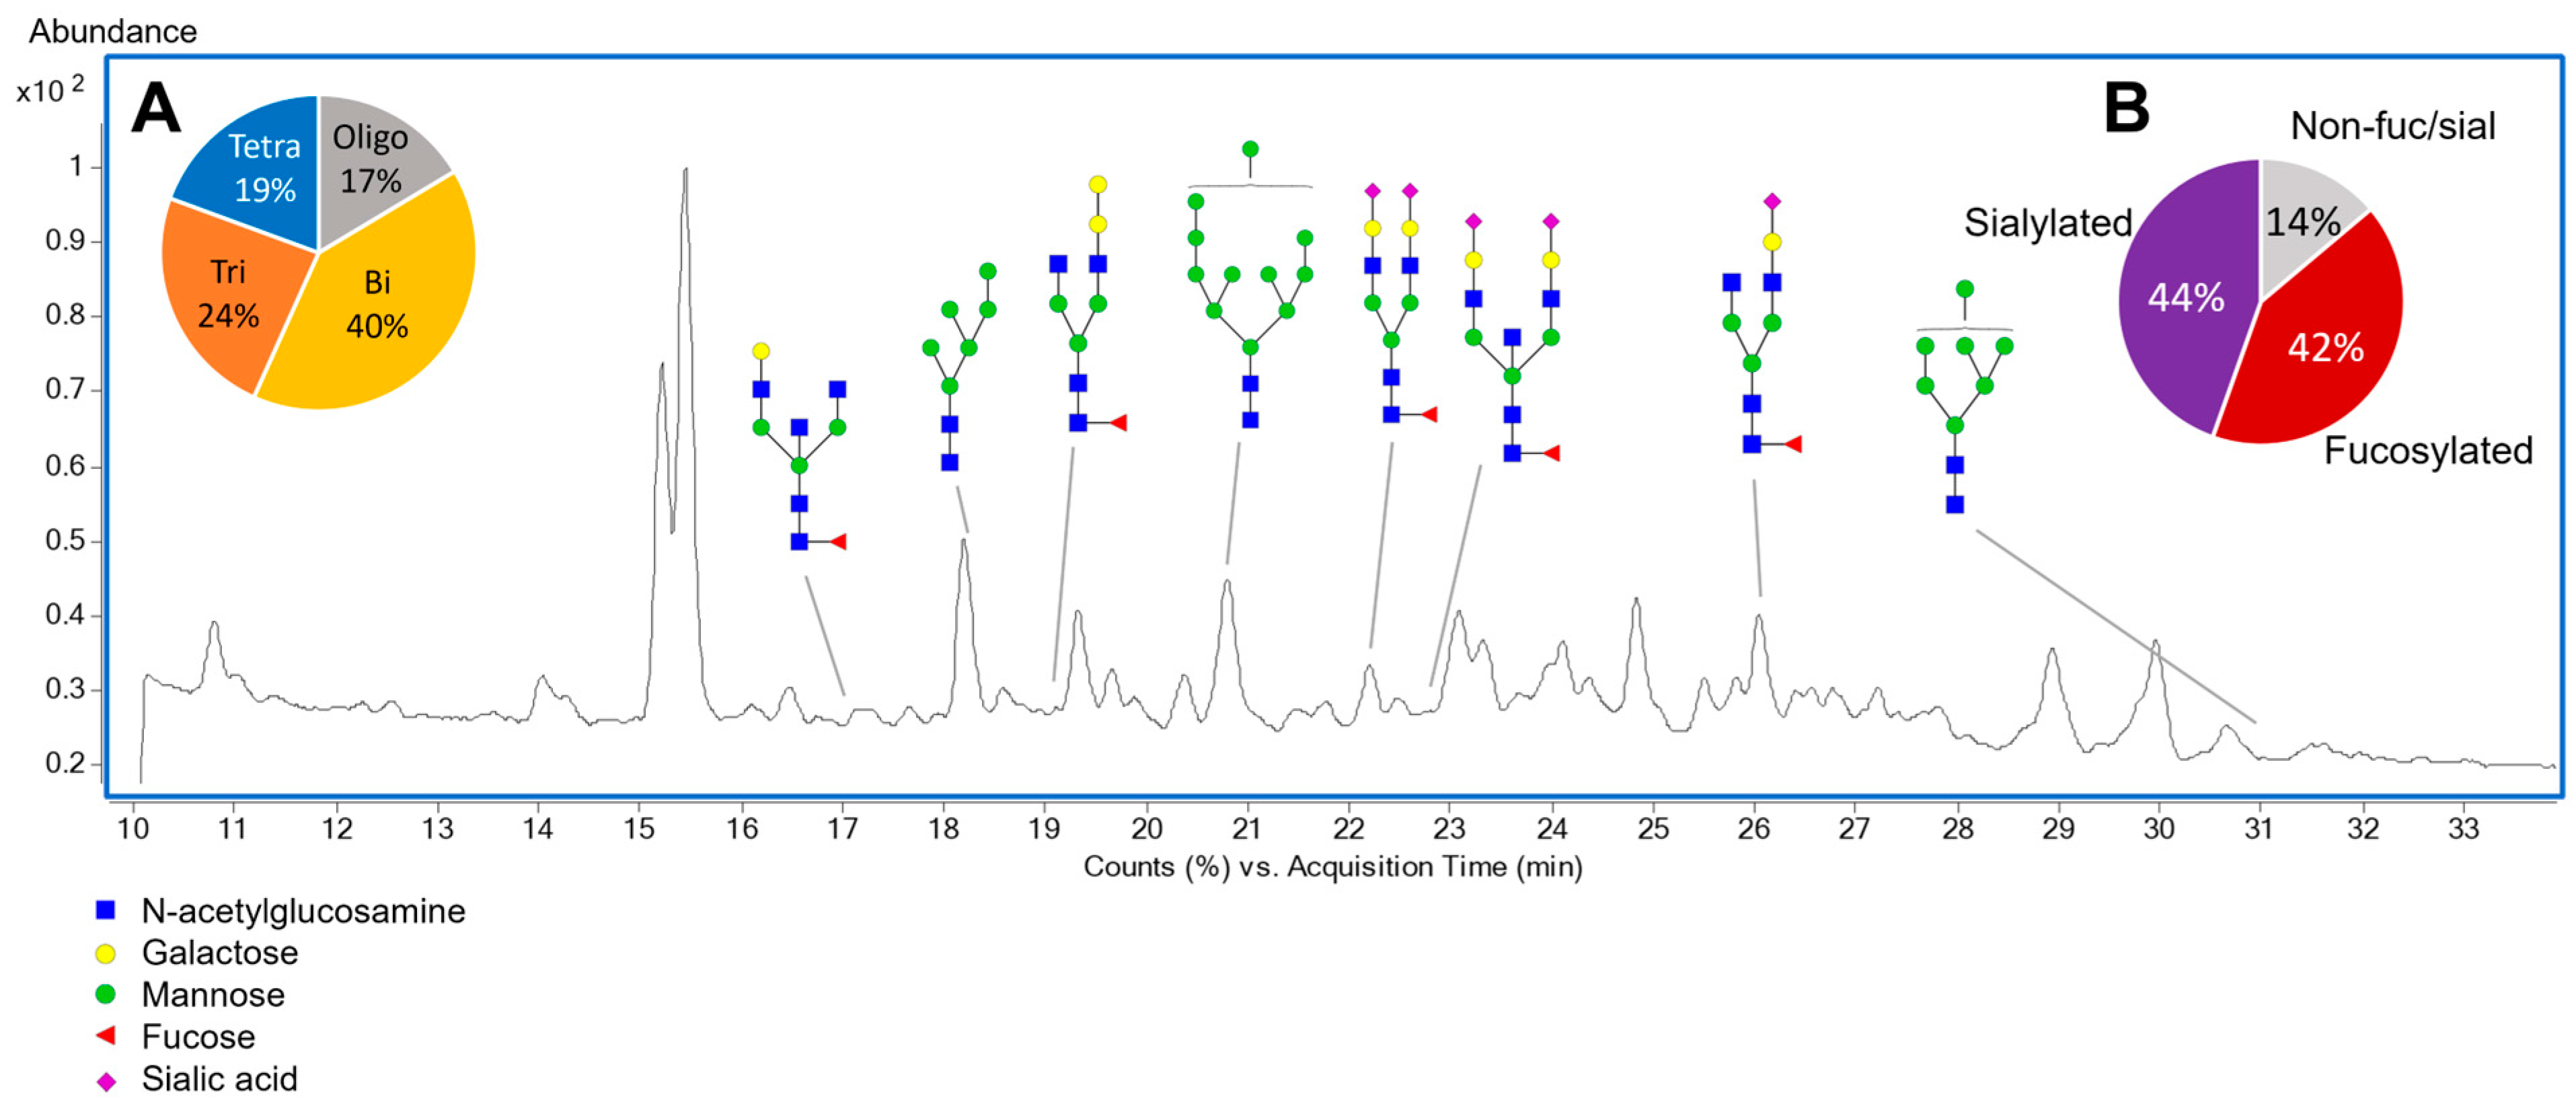2576x1110 pixels.
Task: Click the green Mannose legend circle
Action: [105, 994]
